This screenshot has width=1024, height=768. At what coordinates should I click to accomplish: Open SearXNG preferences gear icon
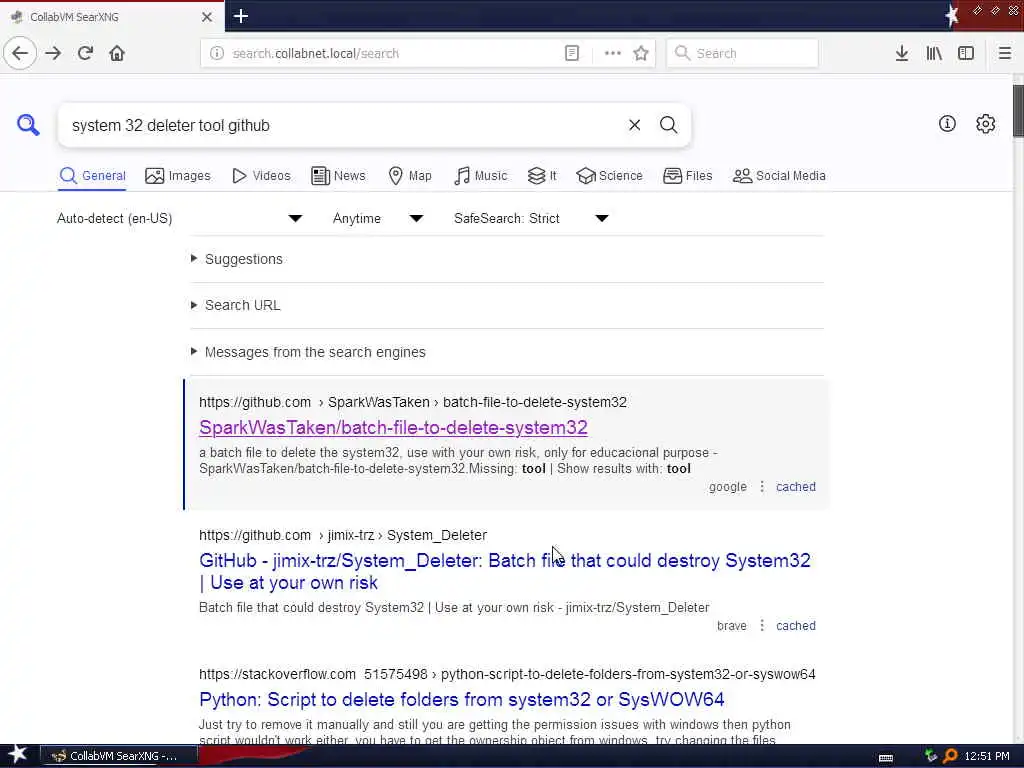coord(985,123)
